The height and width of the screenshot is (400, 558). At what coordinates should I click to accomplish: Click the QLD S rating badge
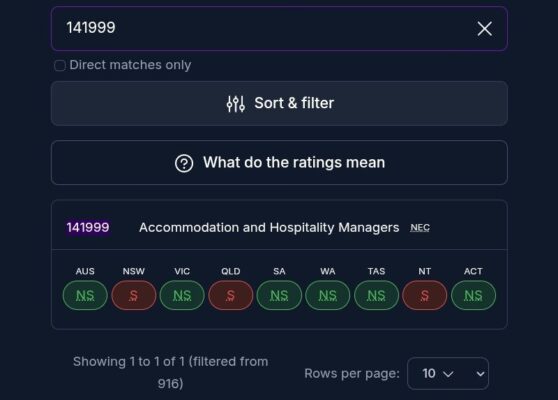231,295
